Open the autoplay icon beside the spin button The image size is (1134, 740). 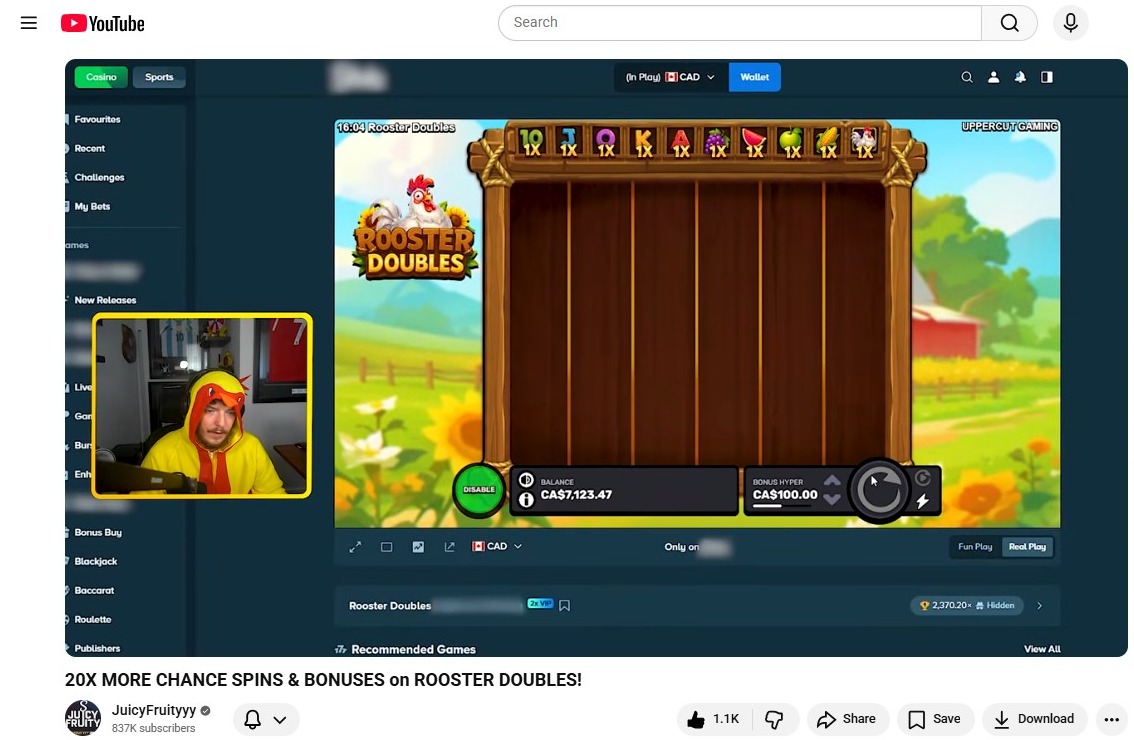pyautogui.click(x=923, y=477)
